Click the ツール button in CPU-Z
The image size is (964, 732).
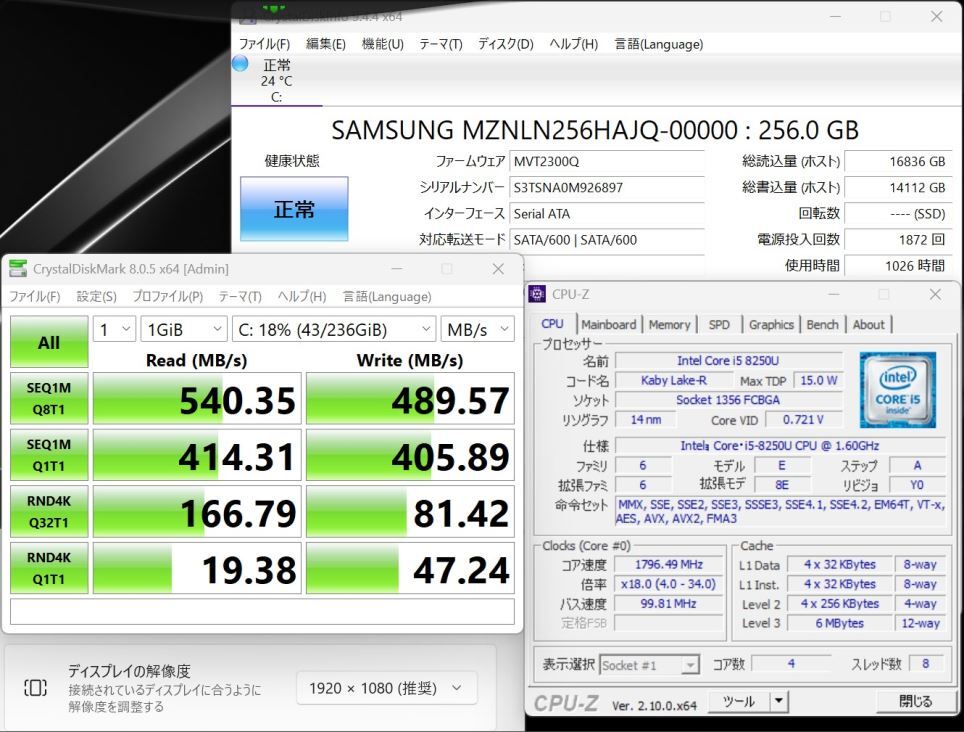click(739, 701)
